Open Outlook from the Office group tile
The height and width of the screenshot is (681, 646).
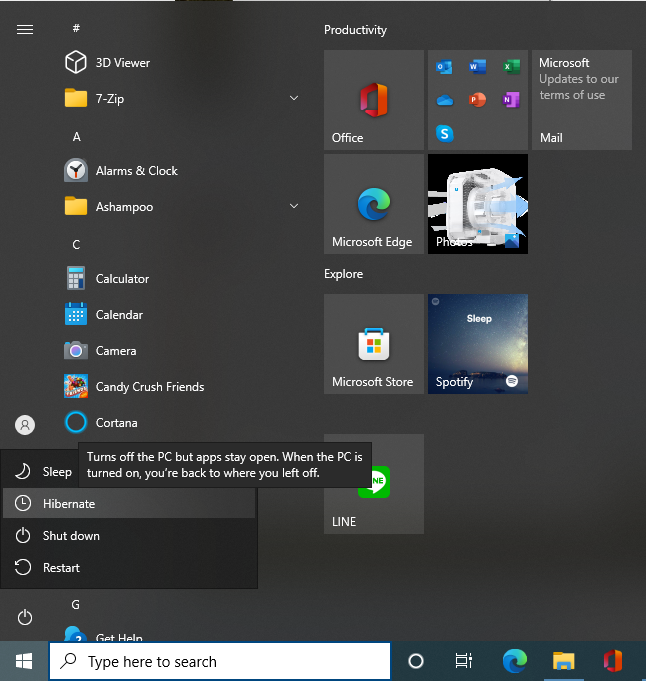tap(444, 67)
